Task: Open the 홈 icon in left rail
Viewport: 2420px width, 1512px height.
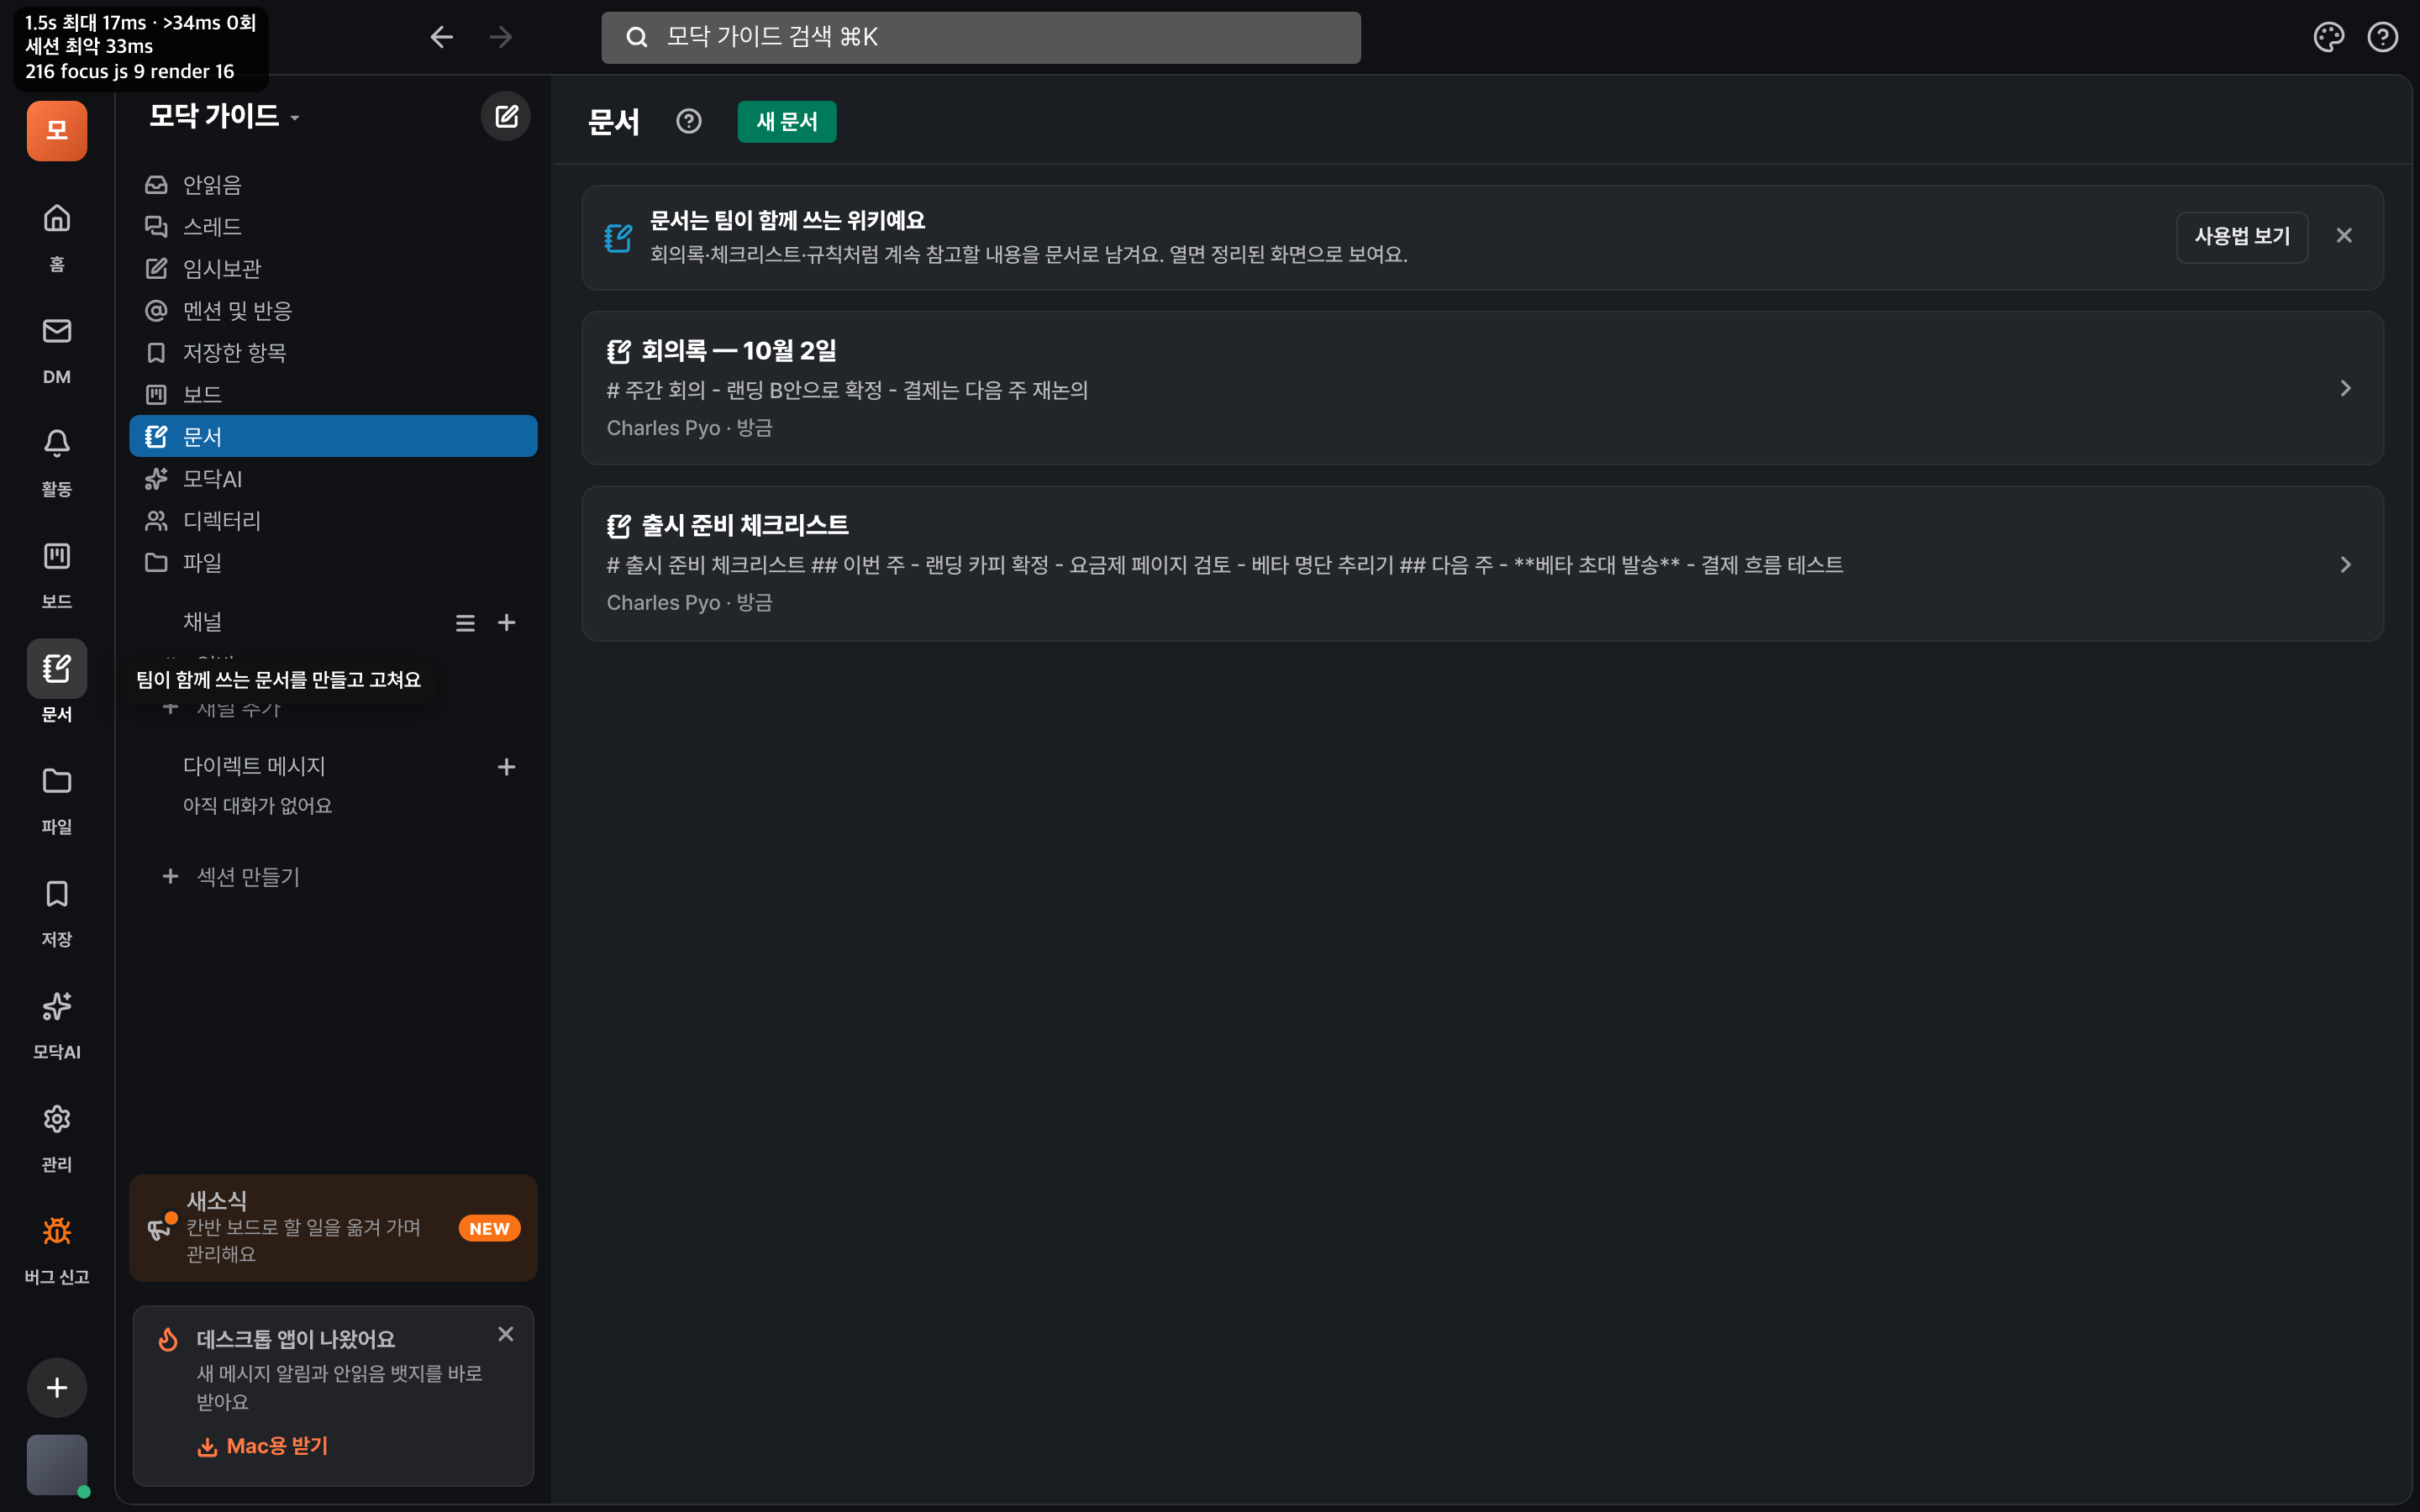Action: click(57, 218)
